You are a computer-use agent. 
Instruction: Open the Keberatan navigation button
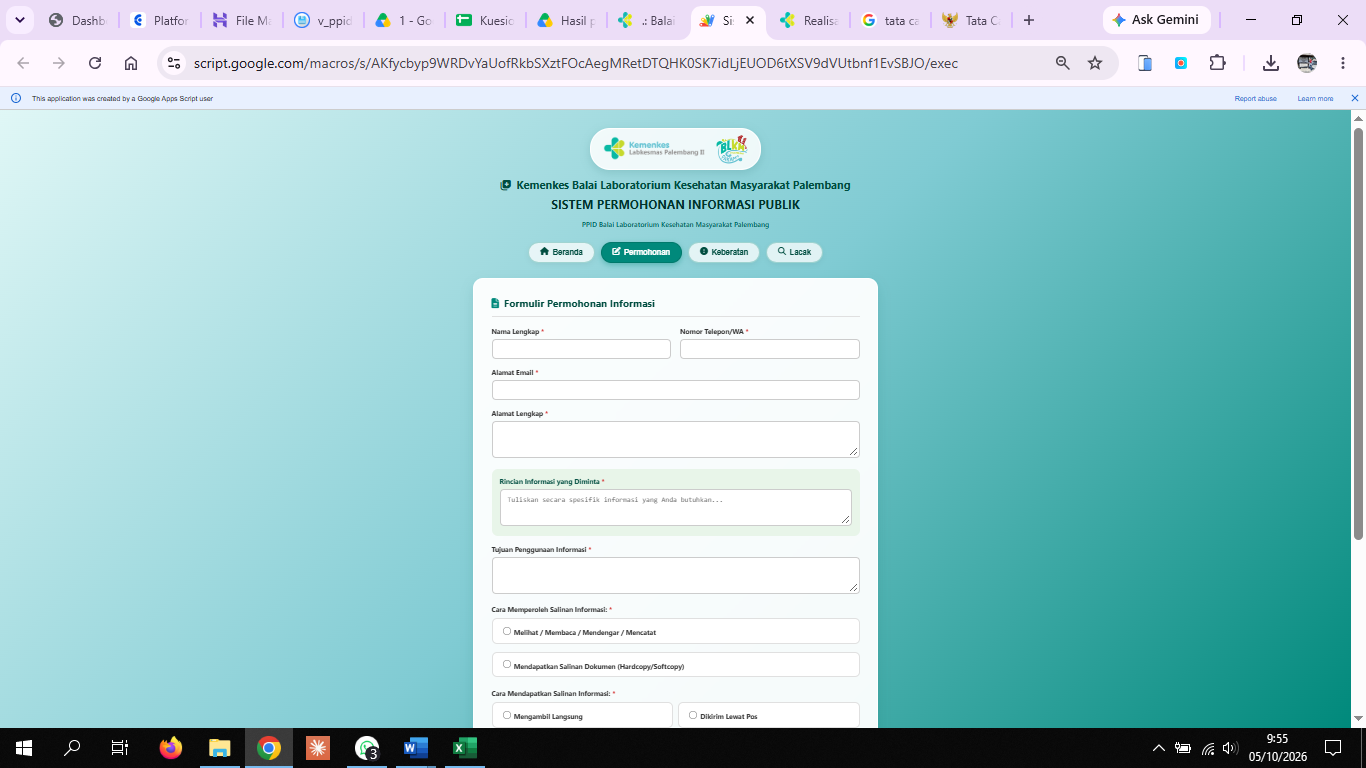[x=724, y=252]
